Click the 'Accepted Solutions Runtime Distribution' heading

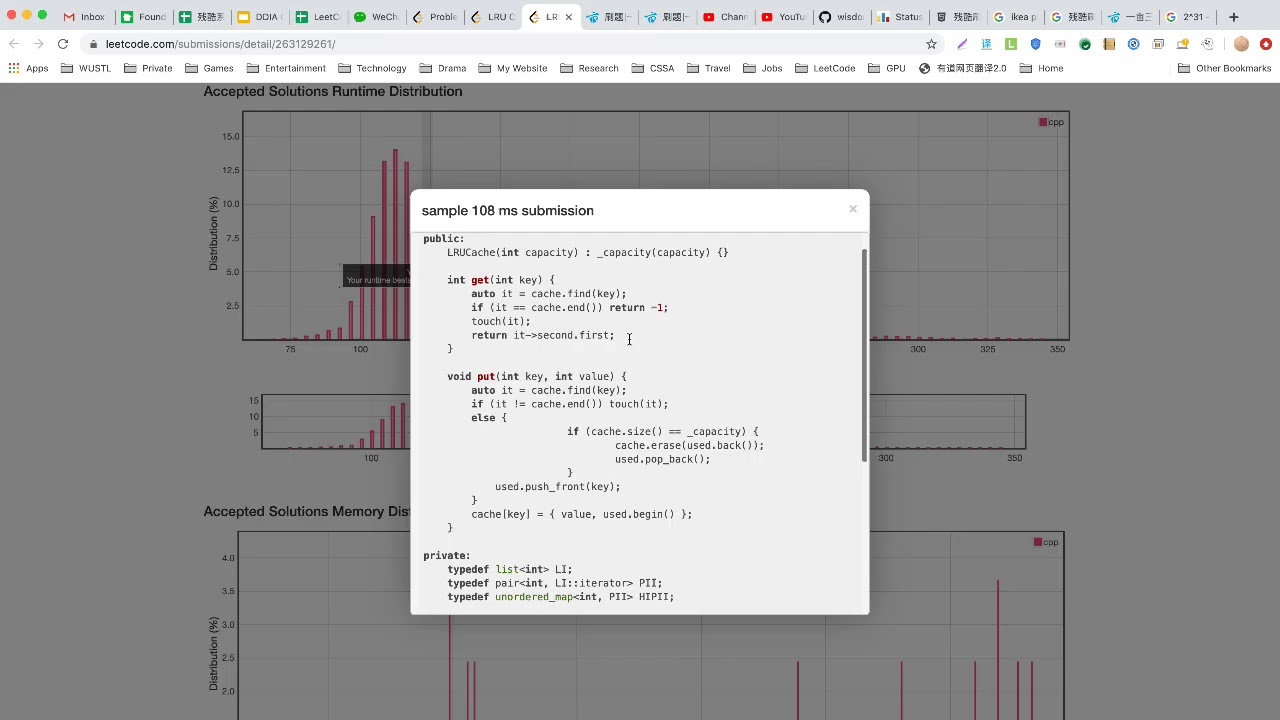(333, 91)
